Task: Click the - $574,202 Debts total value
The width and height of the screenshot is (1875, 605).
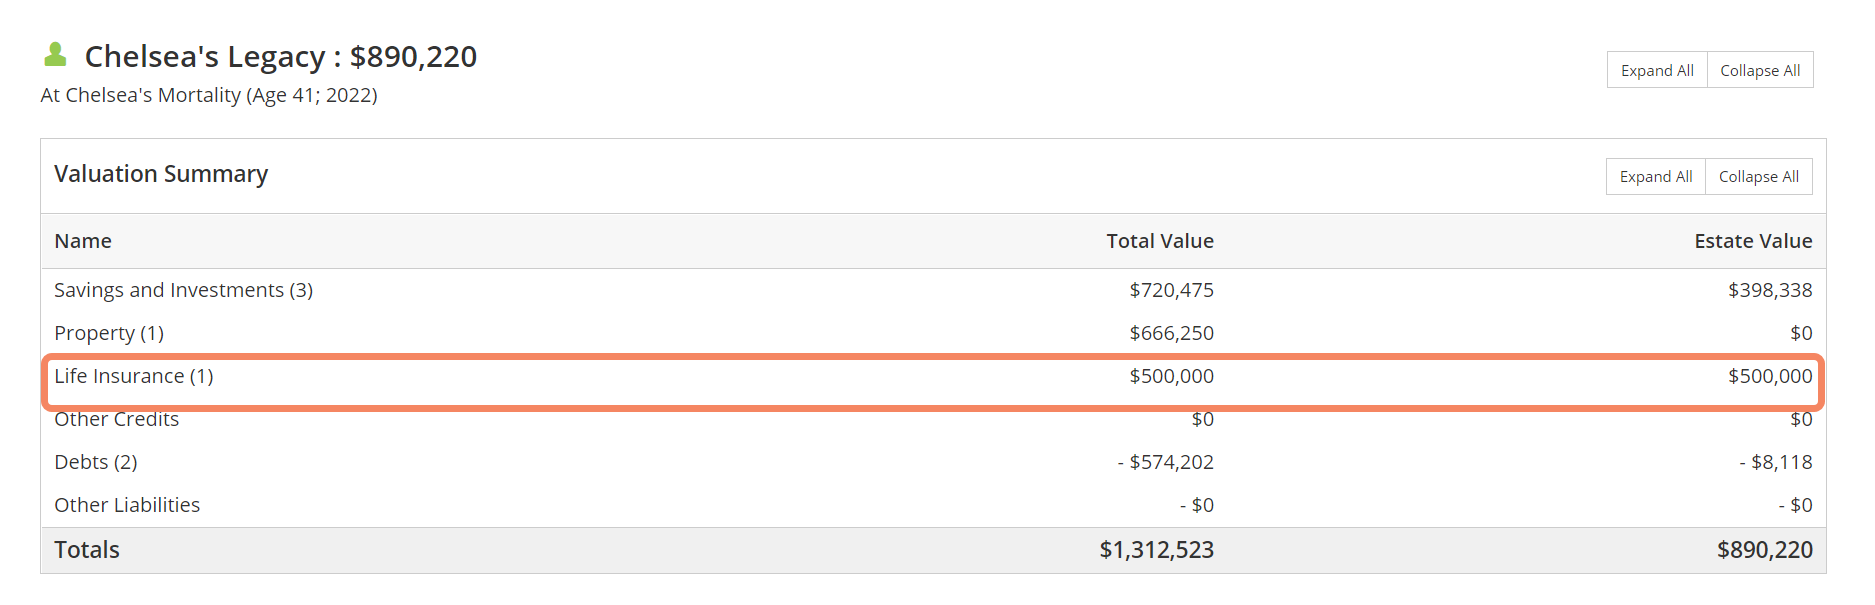Action: [1166, 462]
